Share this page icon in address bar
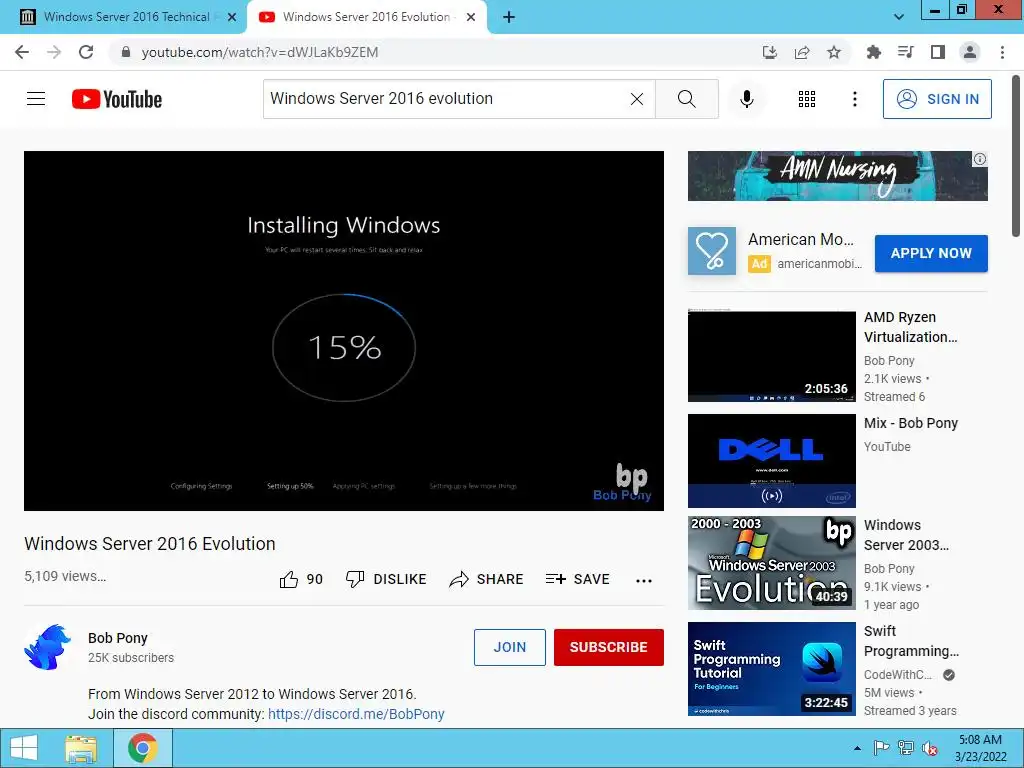Image resolution: width=1024 pixels, height=768 pixels. 801,52
